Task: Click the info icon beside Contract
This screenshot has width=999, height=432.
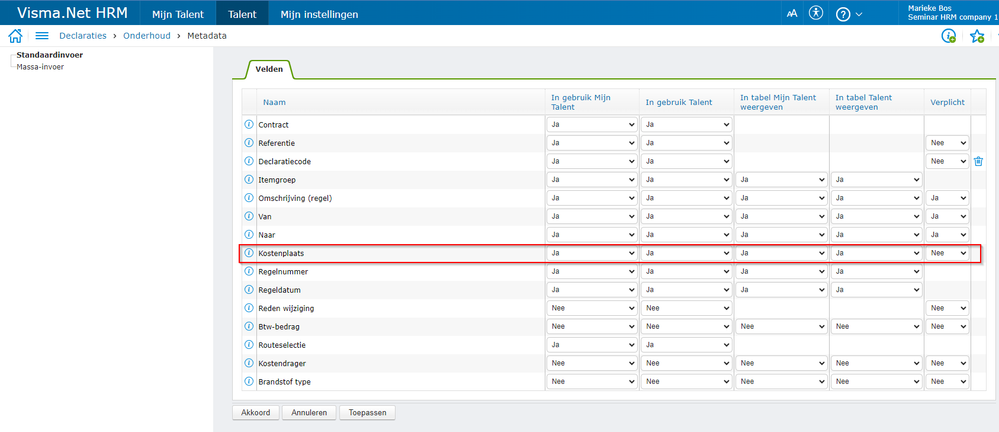Action: [249, 125]
